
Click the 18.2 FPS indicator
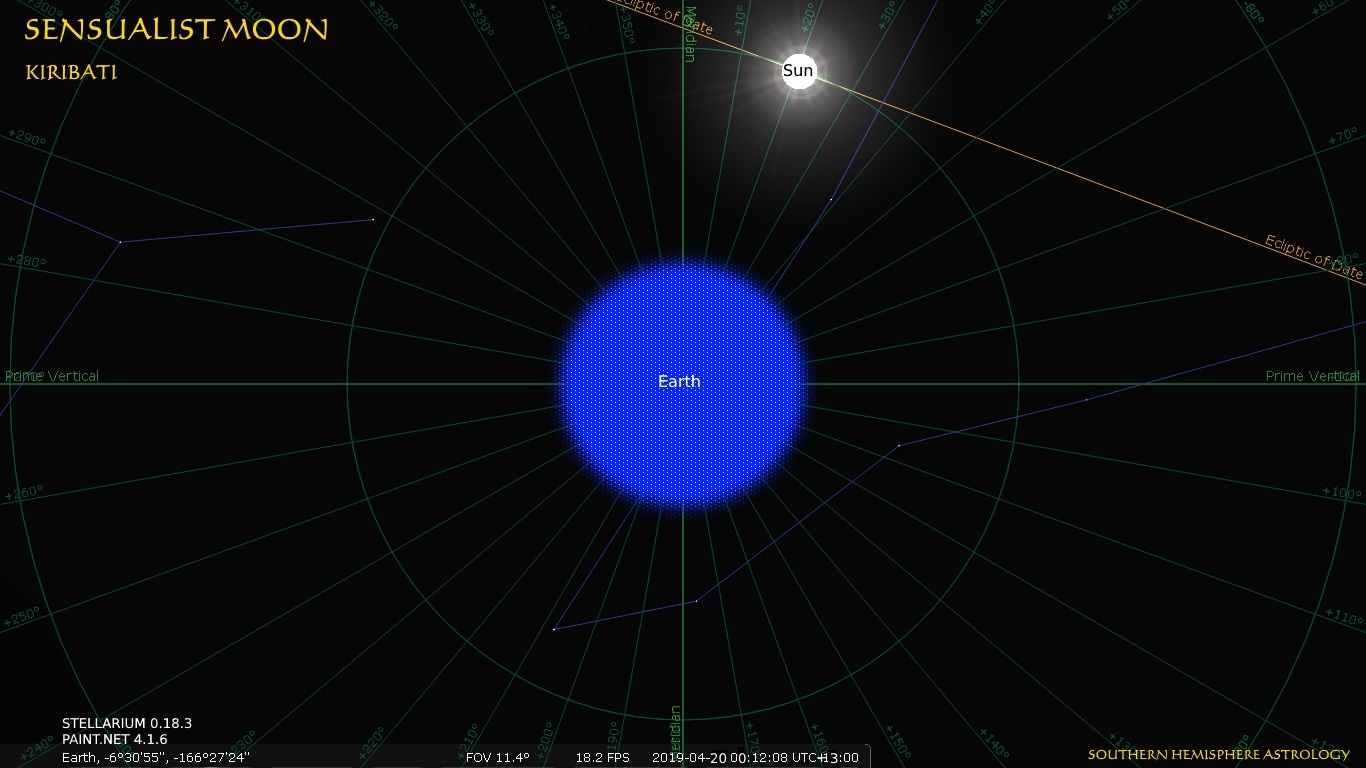602,757
